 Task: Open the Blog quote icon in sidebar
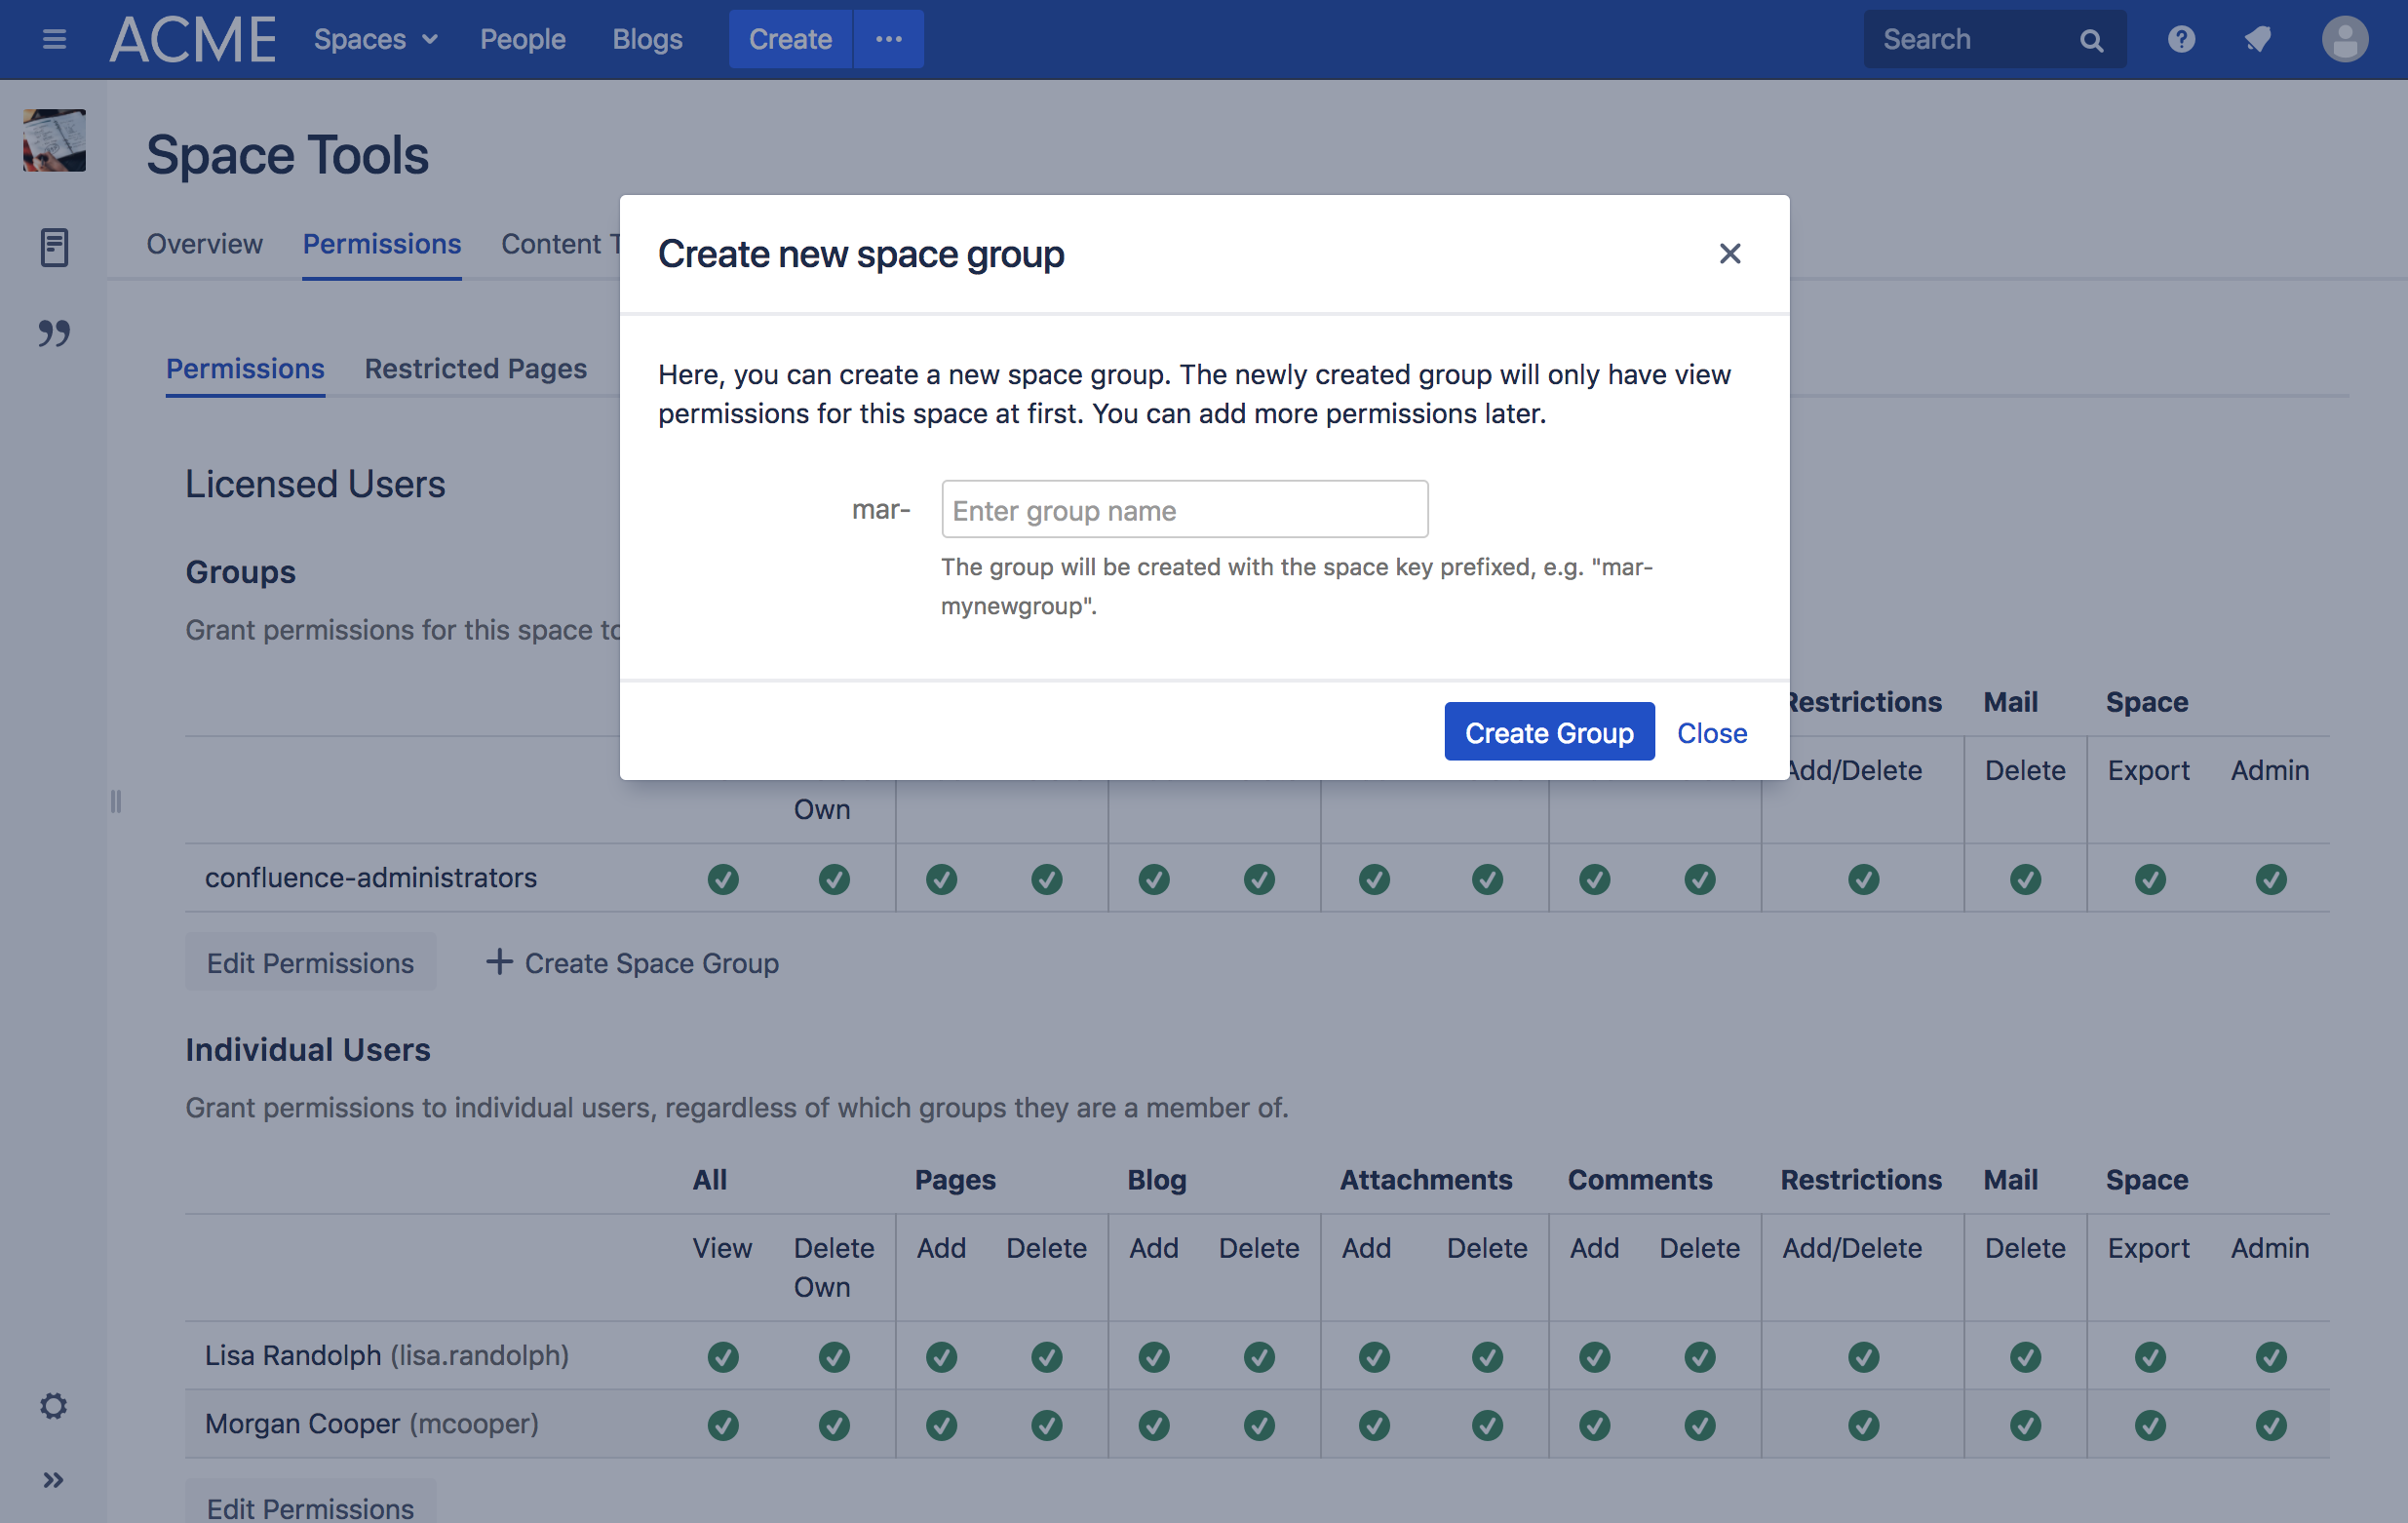tap(54, 333)
